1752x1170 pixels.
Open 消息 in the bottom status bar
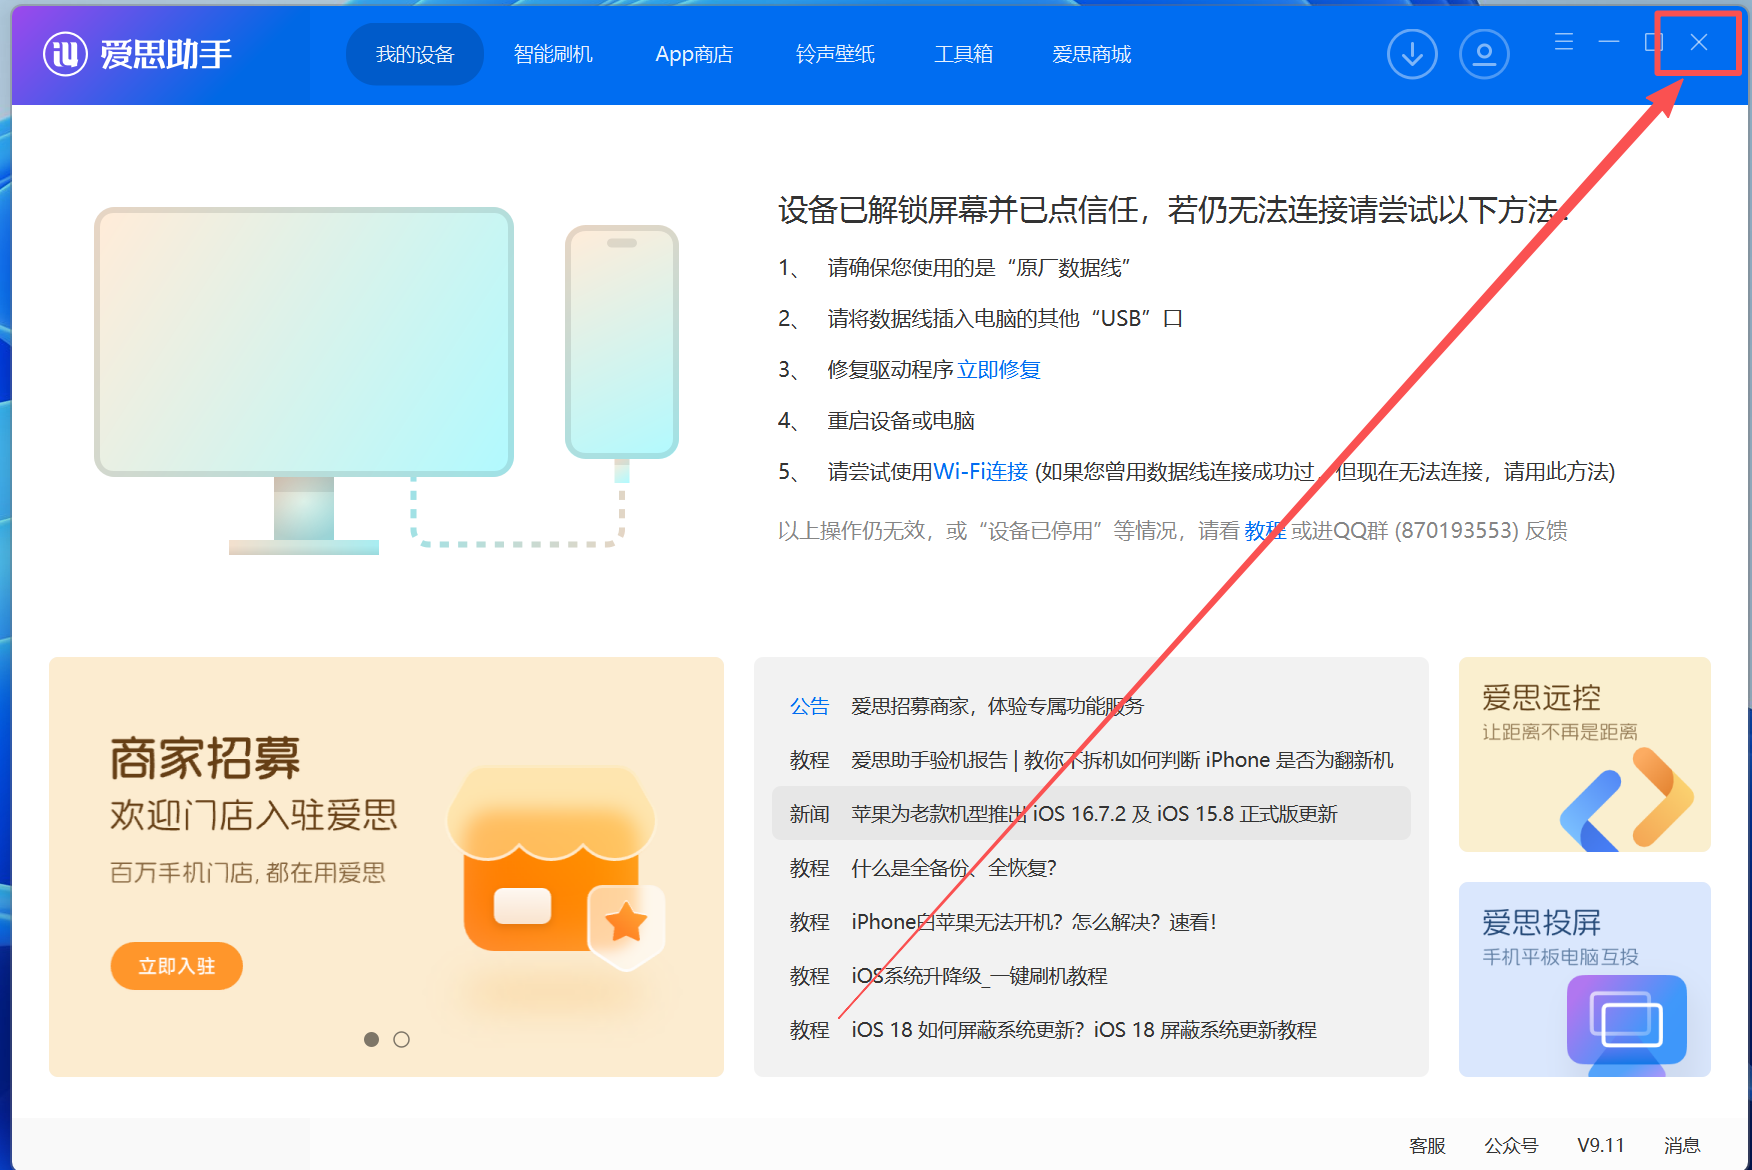pos(1682,1146)
